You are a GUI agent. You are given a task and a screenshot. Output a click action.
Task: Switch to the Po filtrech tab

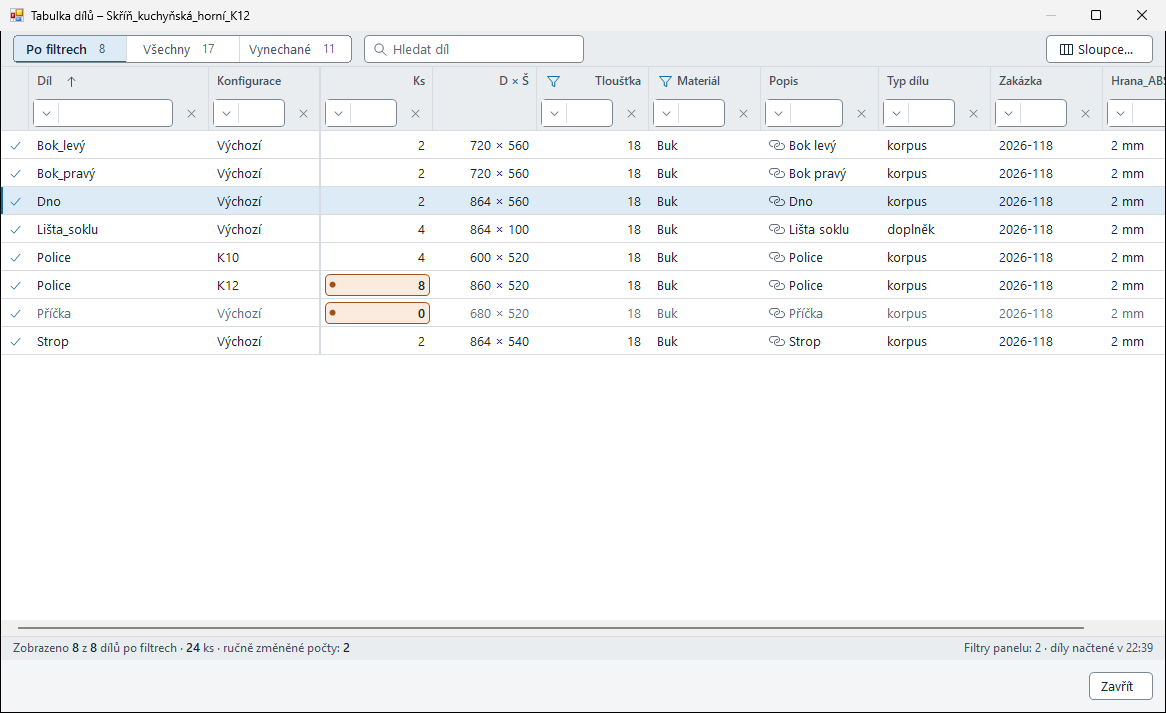(x=70, y=49)
